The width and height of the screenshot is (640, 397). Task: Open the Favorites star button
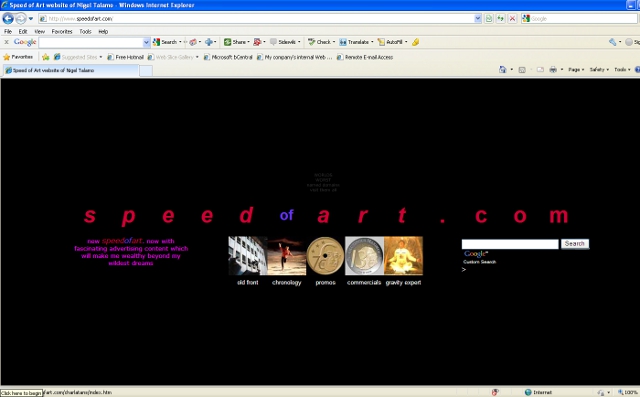[x=18, y=57]
